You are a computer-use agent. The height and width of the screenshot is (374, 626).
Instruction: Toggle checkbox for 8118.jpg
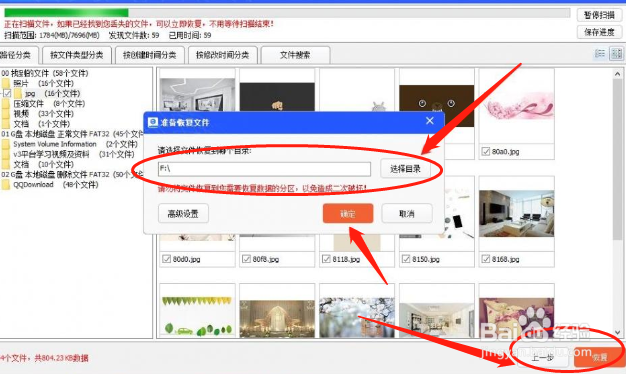click(326, 259)
